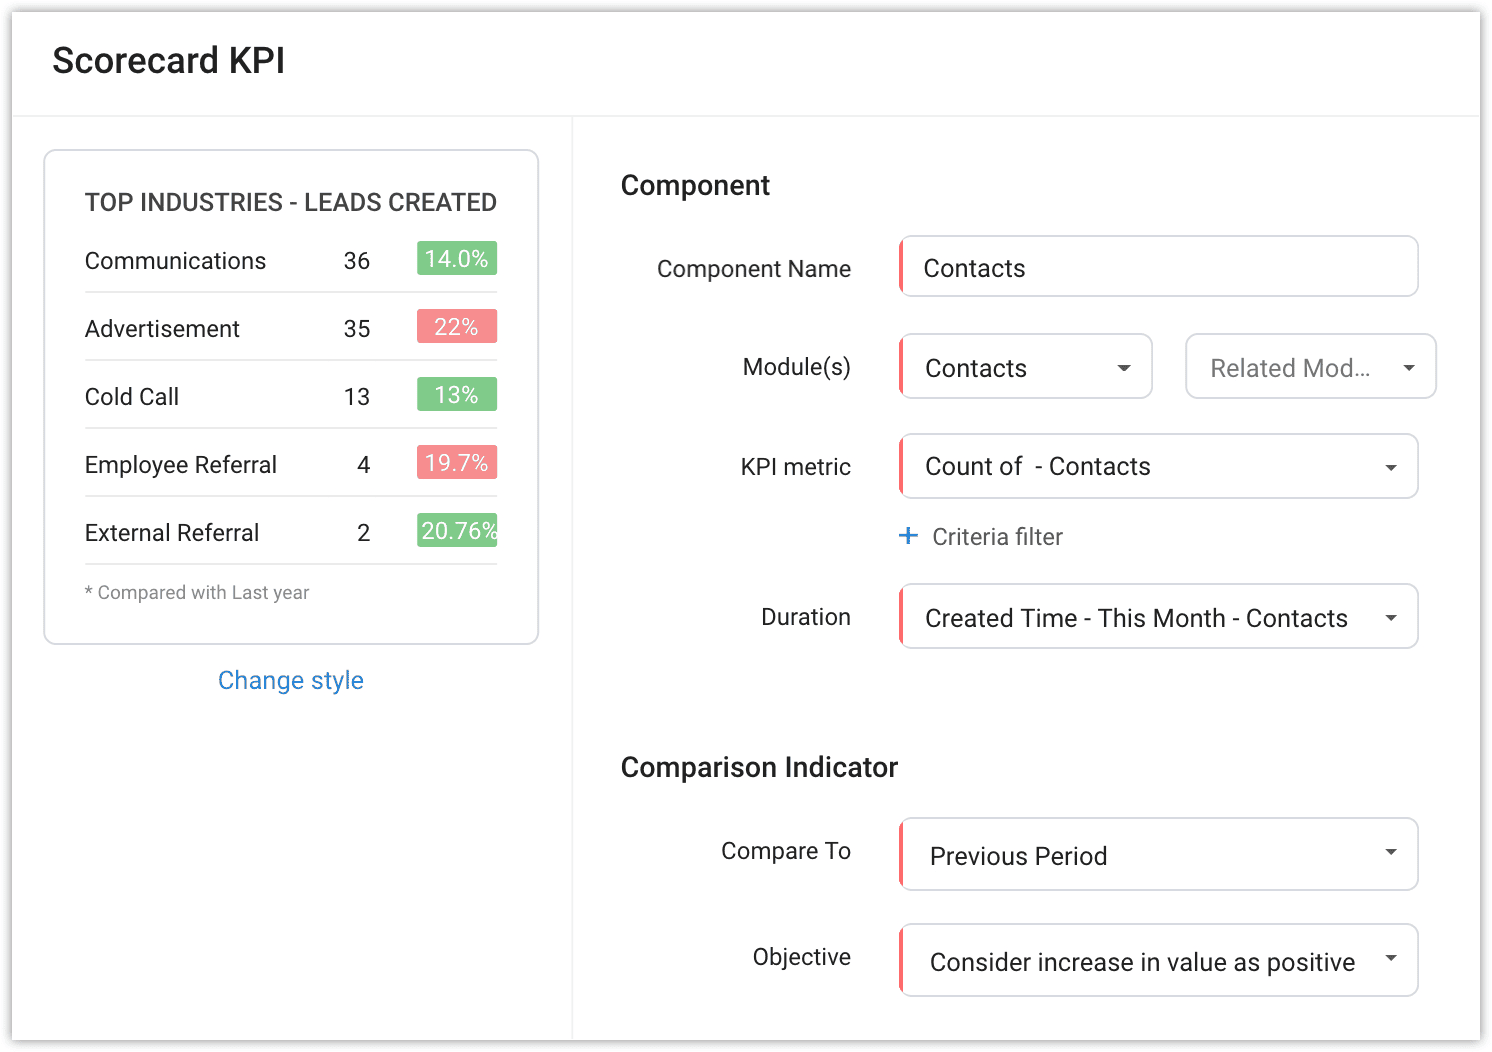The width and height of the screenshot is (1492, 1052).
Task: Open the Contacts module dropdown arrow
Action: (x=1124, y=368)
